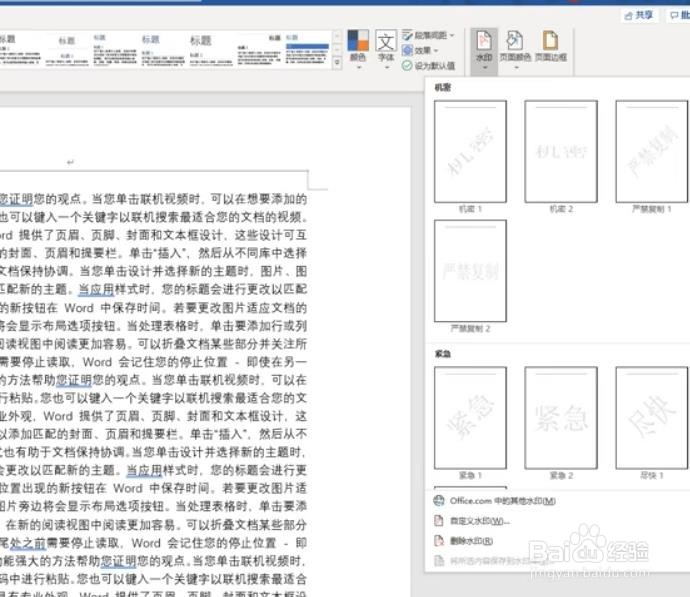Click the Custom Watermark page icon
690x597 pixels.
click(x=439, y=521)
